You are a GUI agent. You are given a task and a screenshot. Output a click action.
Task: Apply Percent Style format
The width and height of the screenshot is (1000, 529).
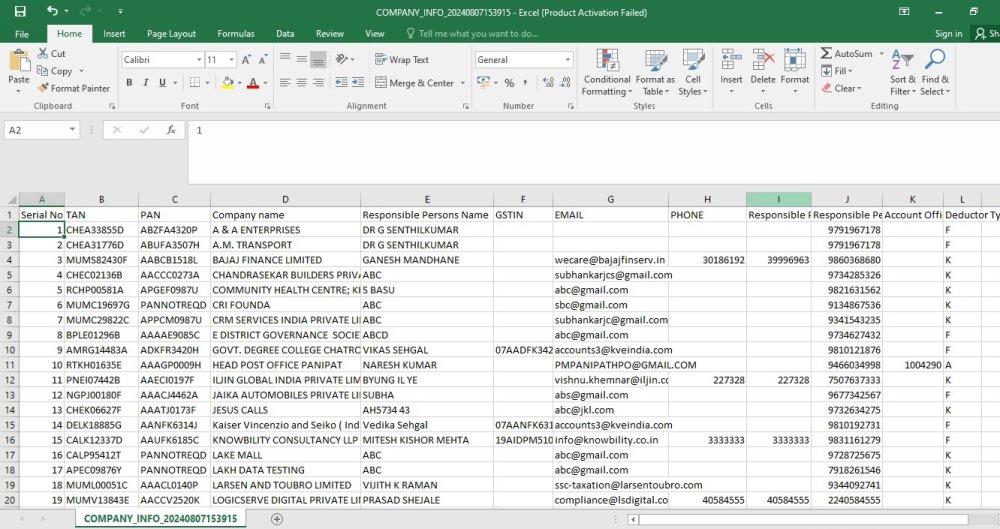(509, 83)
